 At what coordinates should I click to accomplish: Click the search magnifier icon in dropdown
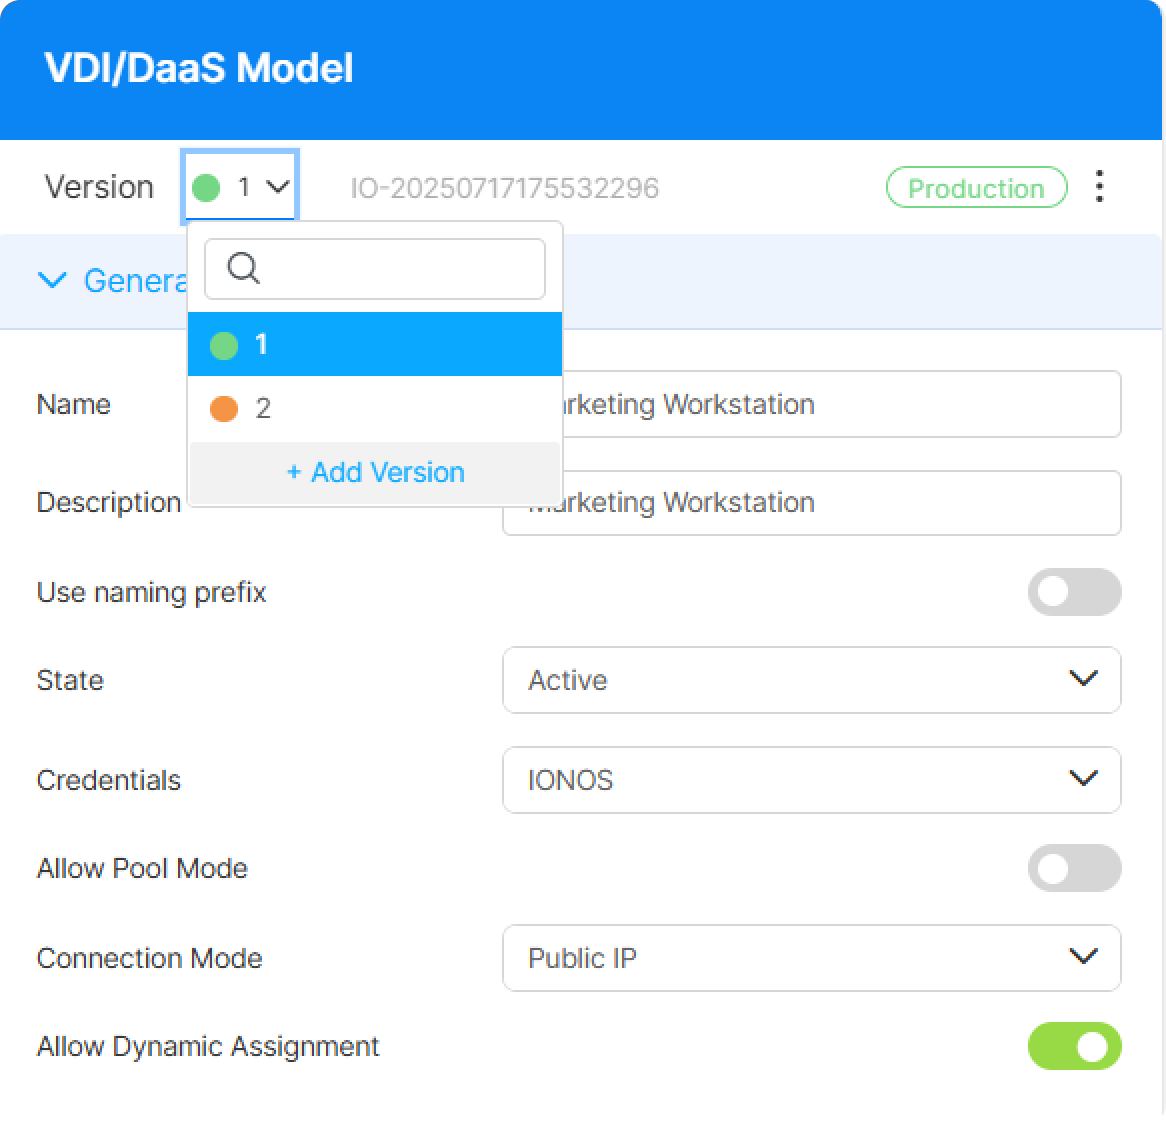coord(244,268)
